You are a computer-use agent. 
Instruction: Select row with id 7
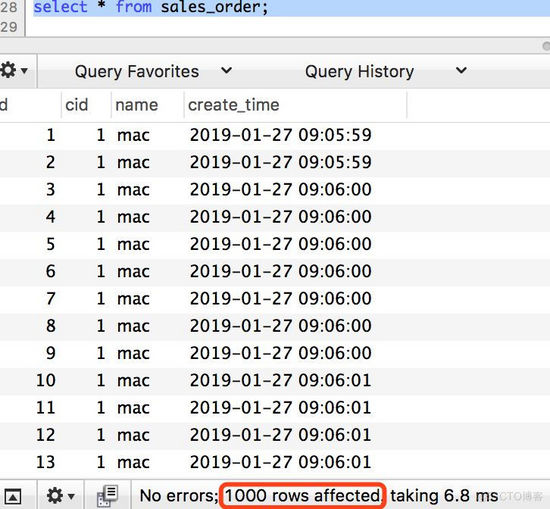(x=275, y=299)
